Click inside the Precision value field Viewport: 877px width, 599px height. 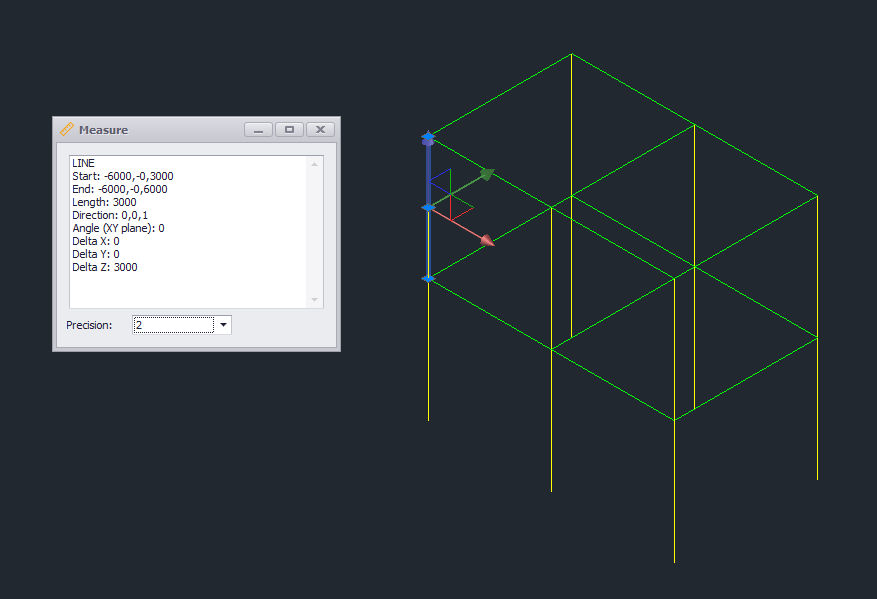(173, 325)
